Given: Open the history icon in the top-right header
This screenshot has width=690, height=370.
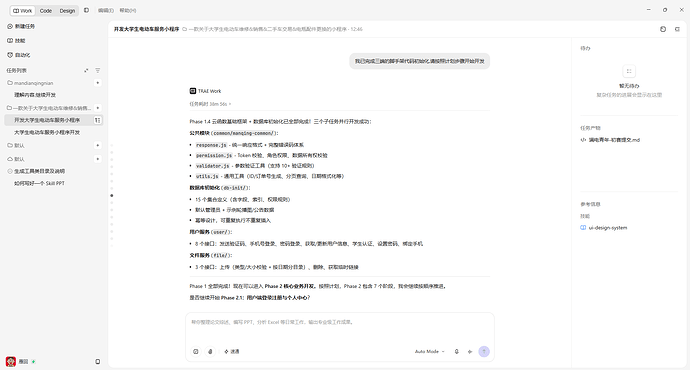Looking at the screenshot, I should point(663,29).
